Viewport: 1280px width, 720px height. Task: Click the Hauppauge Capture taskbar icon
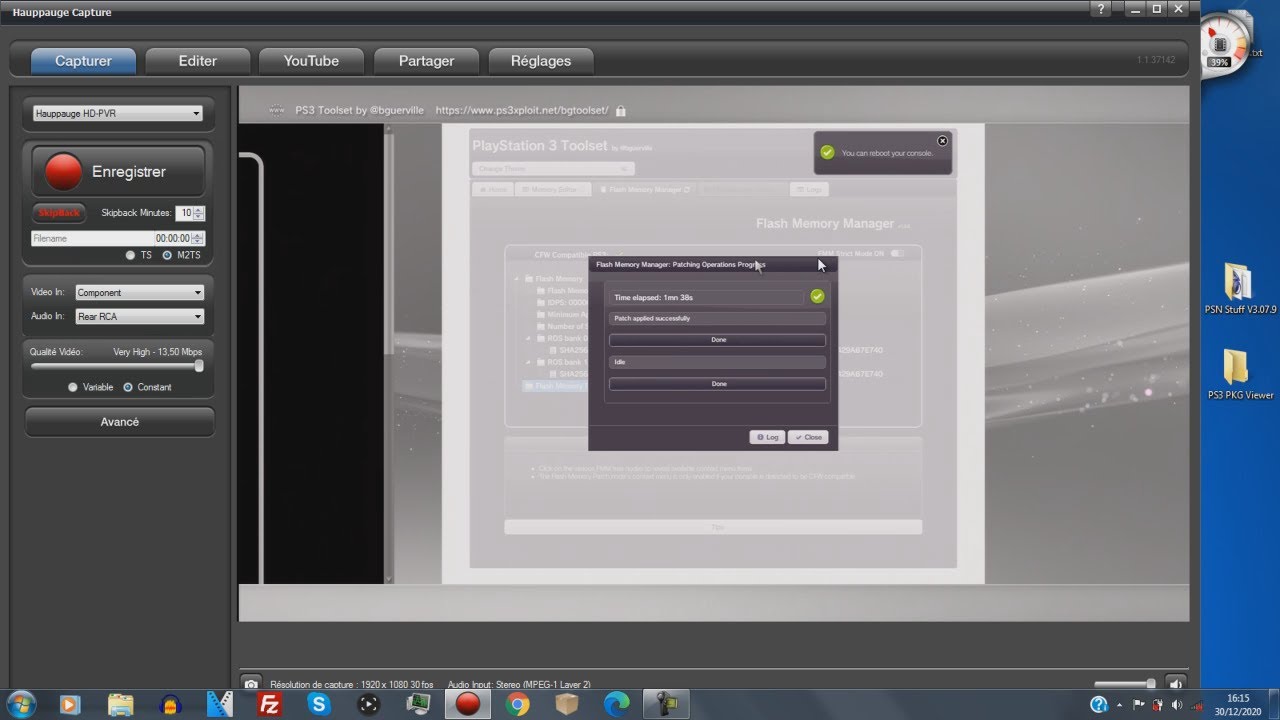pyautogui.click(x=468, y=704)
